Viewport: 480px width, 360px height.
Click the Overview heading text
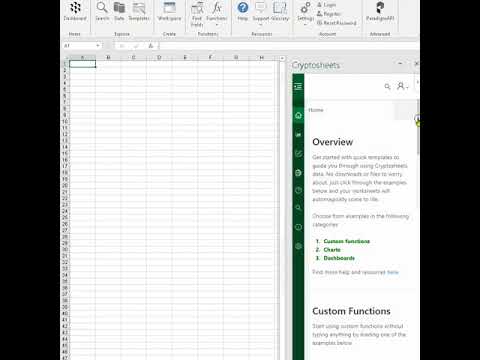pos(332,142)
